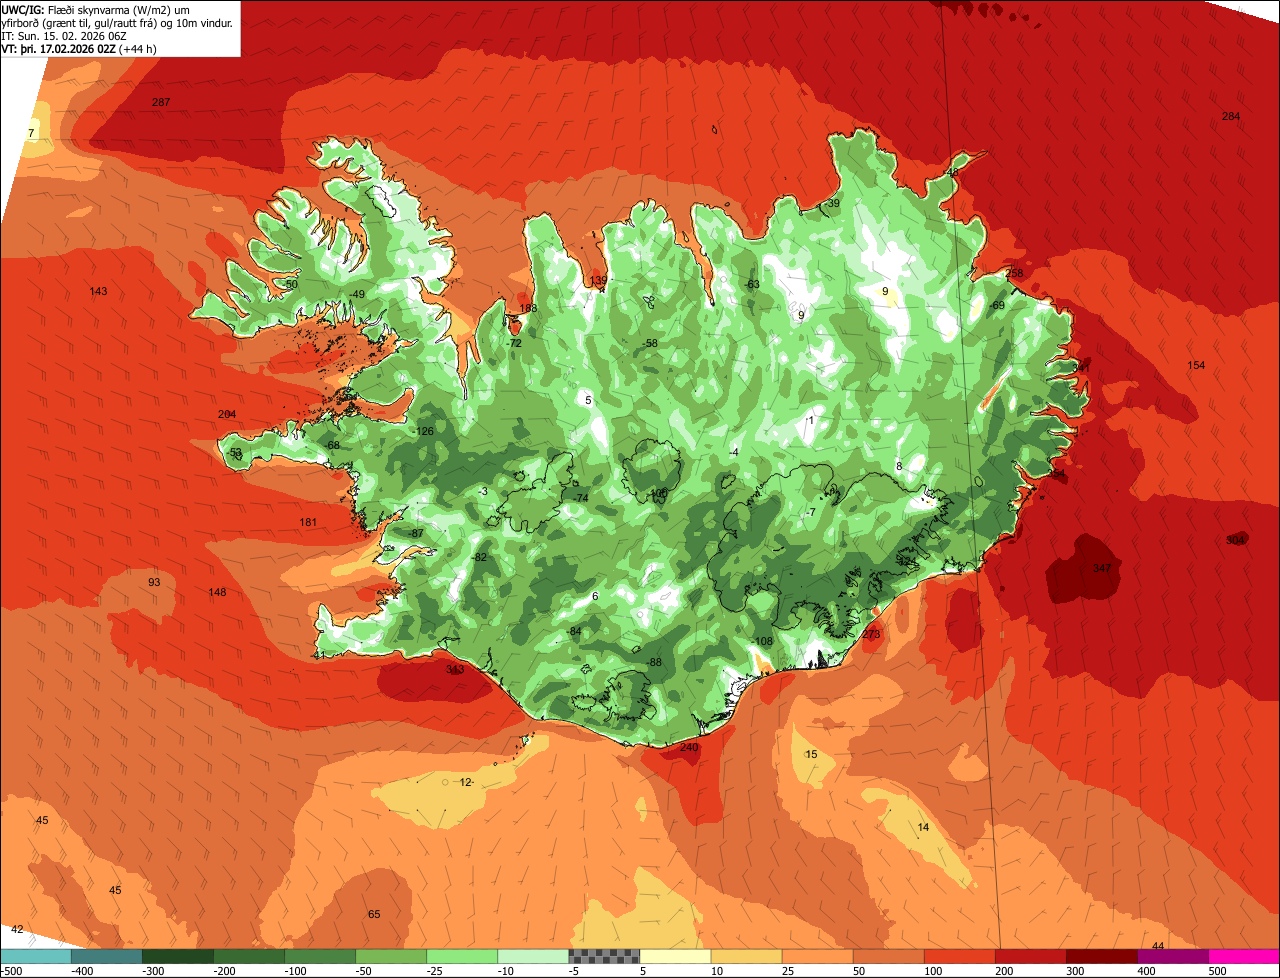Click the value 273 on the southeast coast

(x=871, y=635)
